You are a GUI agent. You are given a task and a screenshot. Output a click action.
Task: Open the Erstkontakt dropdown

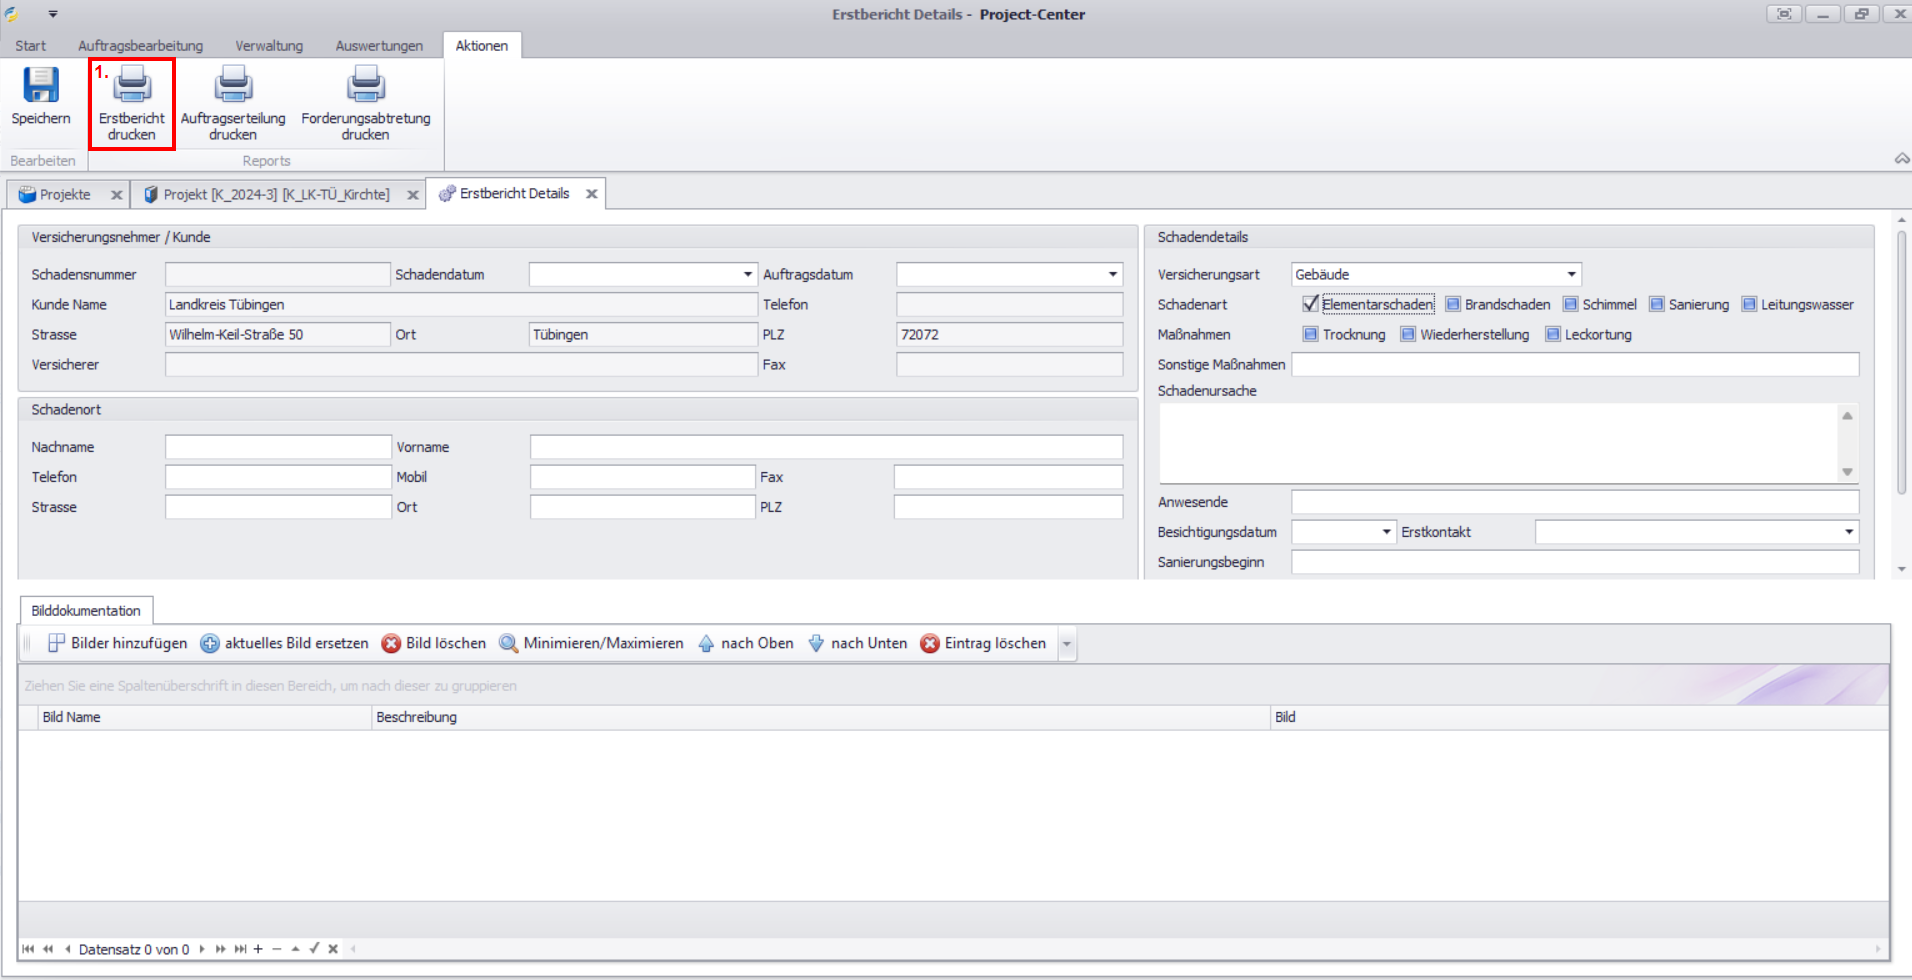click(x=1848, y=532)
